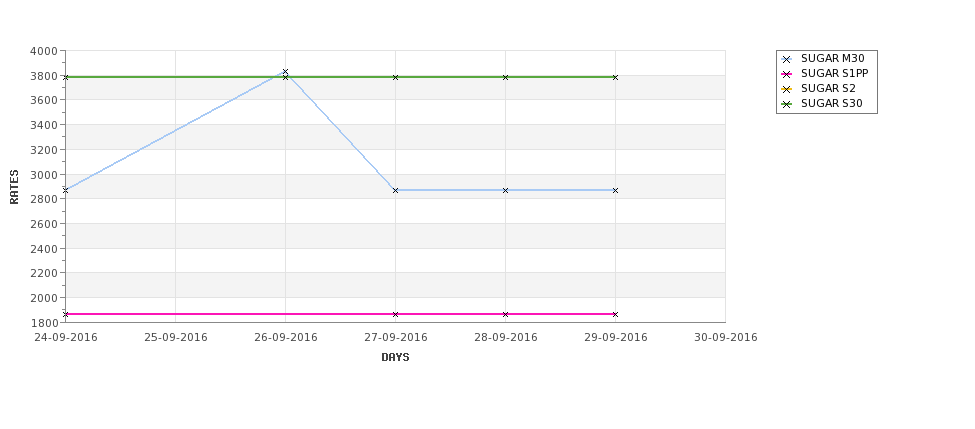The width and height of the screenshot is (975, 429).
Task: Click SUGAR S1PP legend label
Action: tap(834, 73)
